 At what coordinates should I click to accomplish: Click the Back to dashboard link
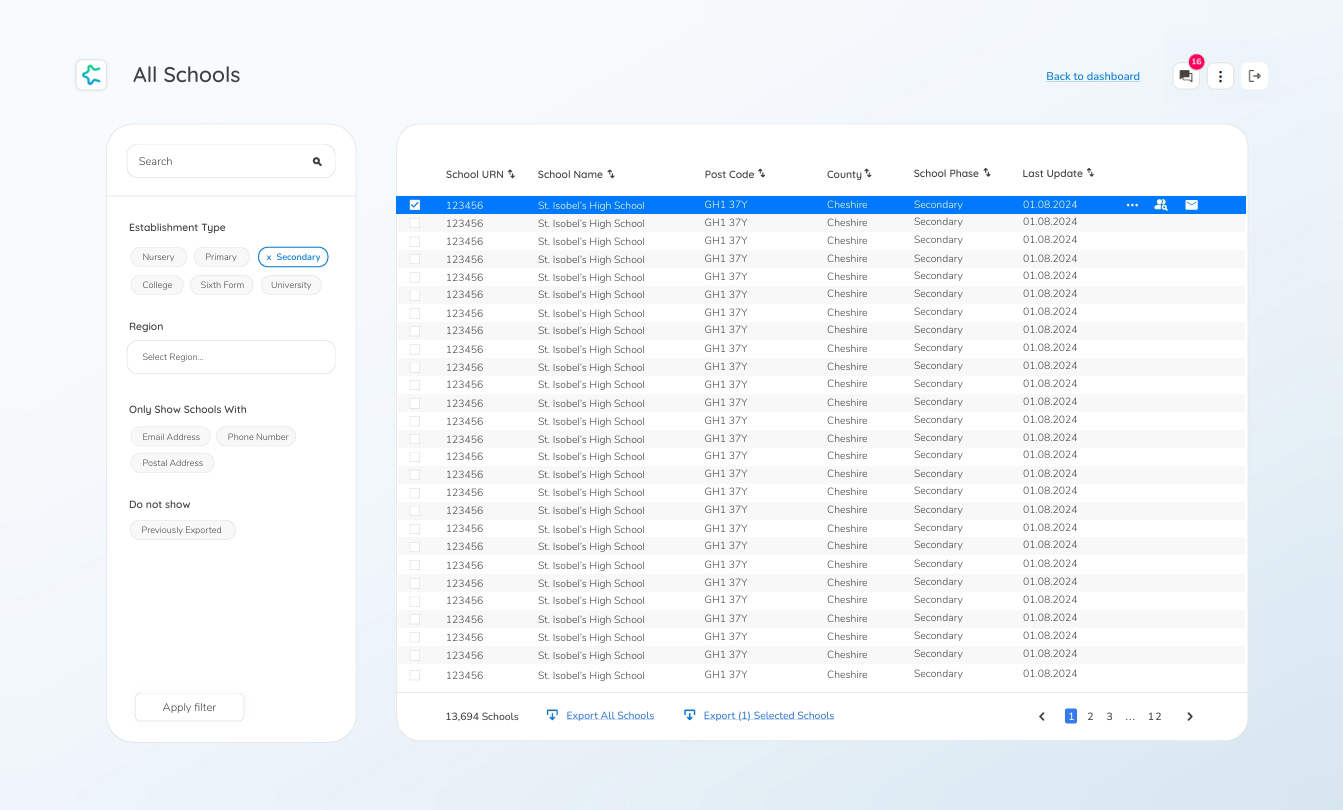1092,76
